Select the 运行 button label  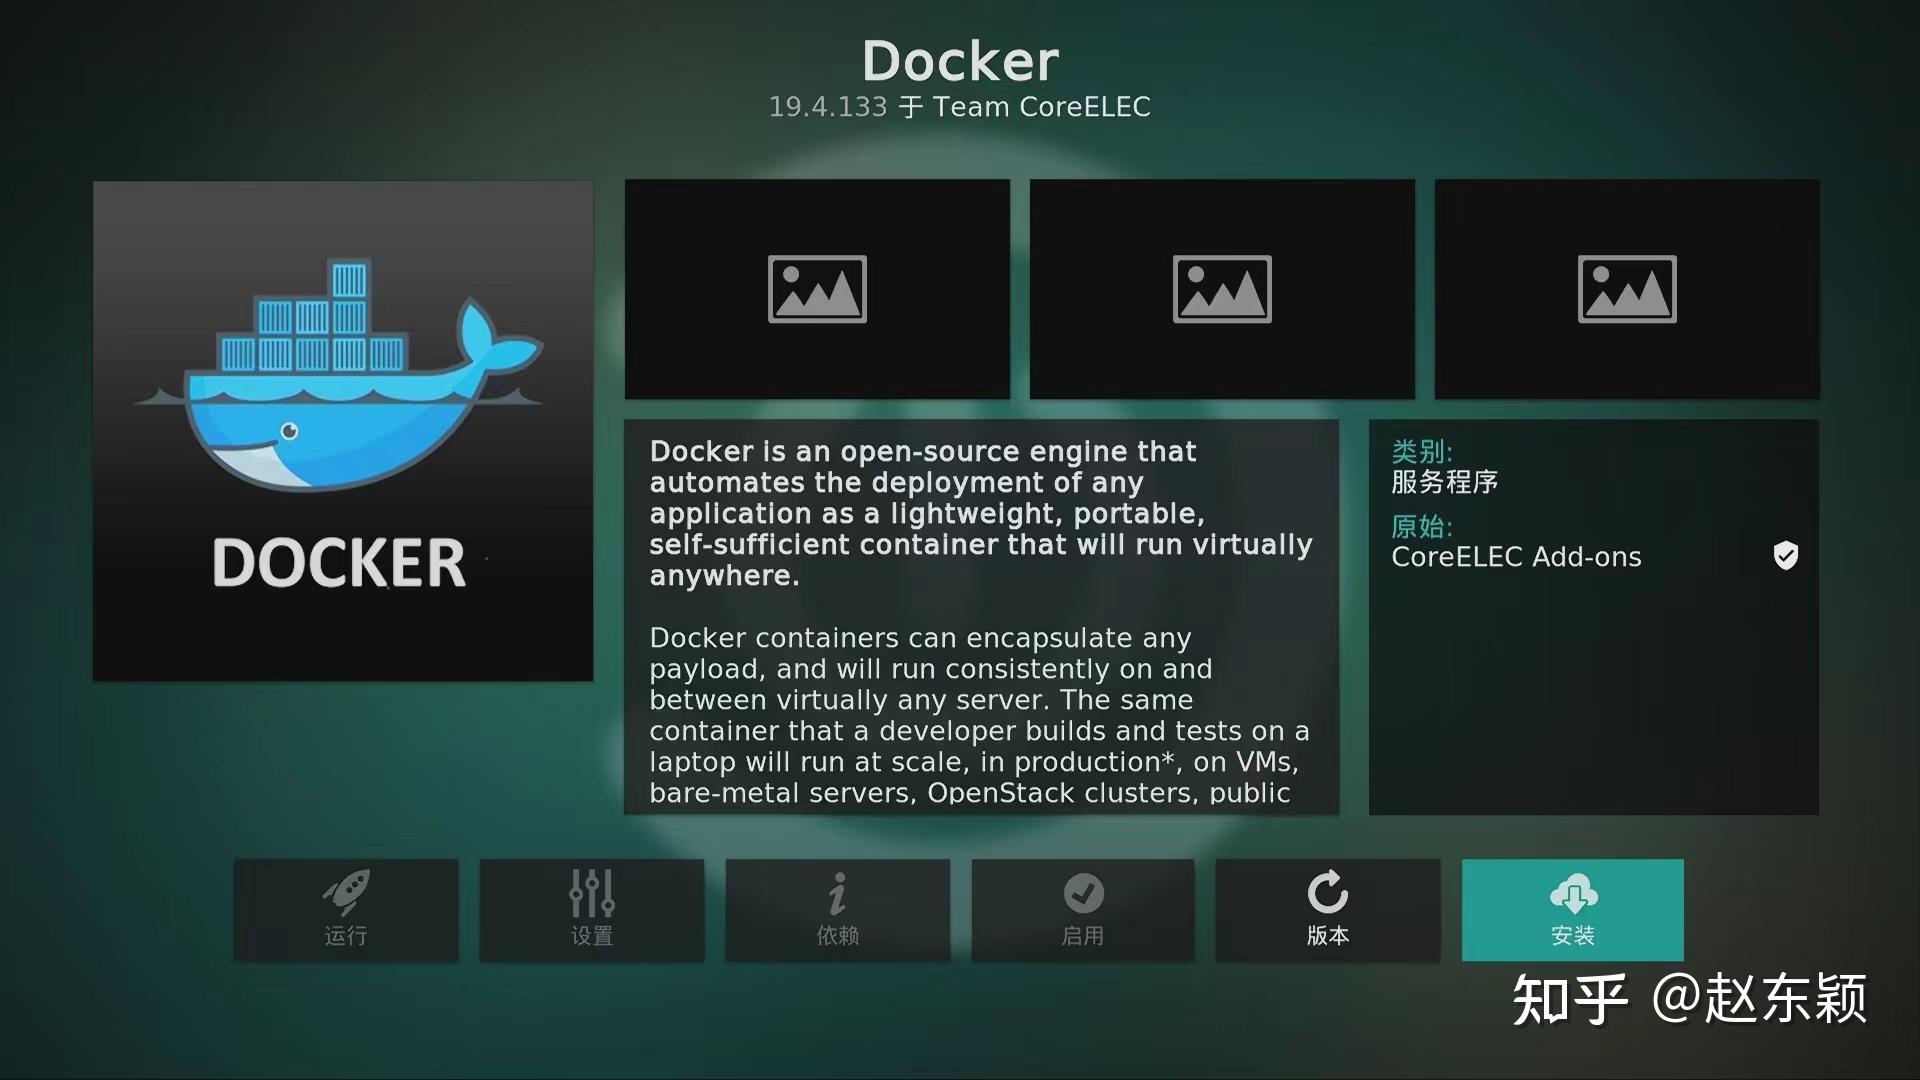(x=346, y=936)
